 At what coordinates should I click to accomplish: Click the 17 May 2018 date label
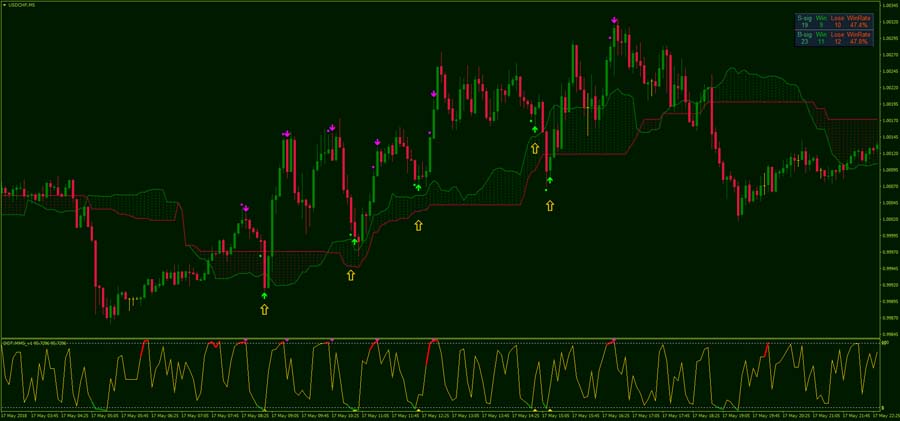point(14,415)
